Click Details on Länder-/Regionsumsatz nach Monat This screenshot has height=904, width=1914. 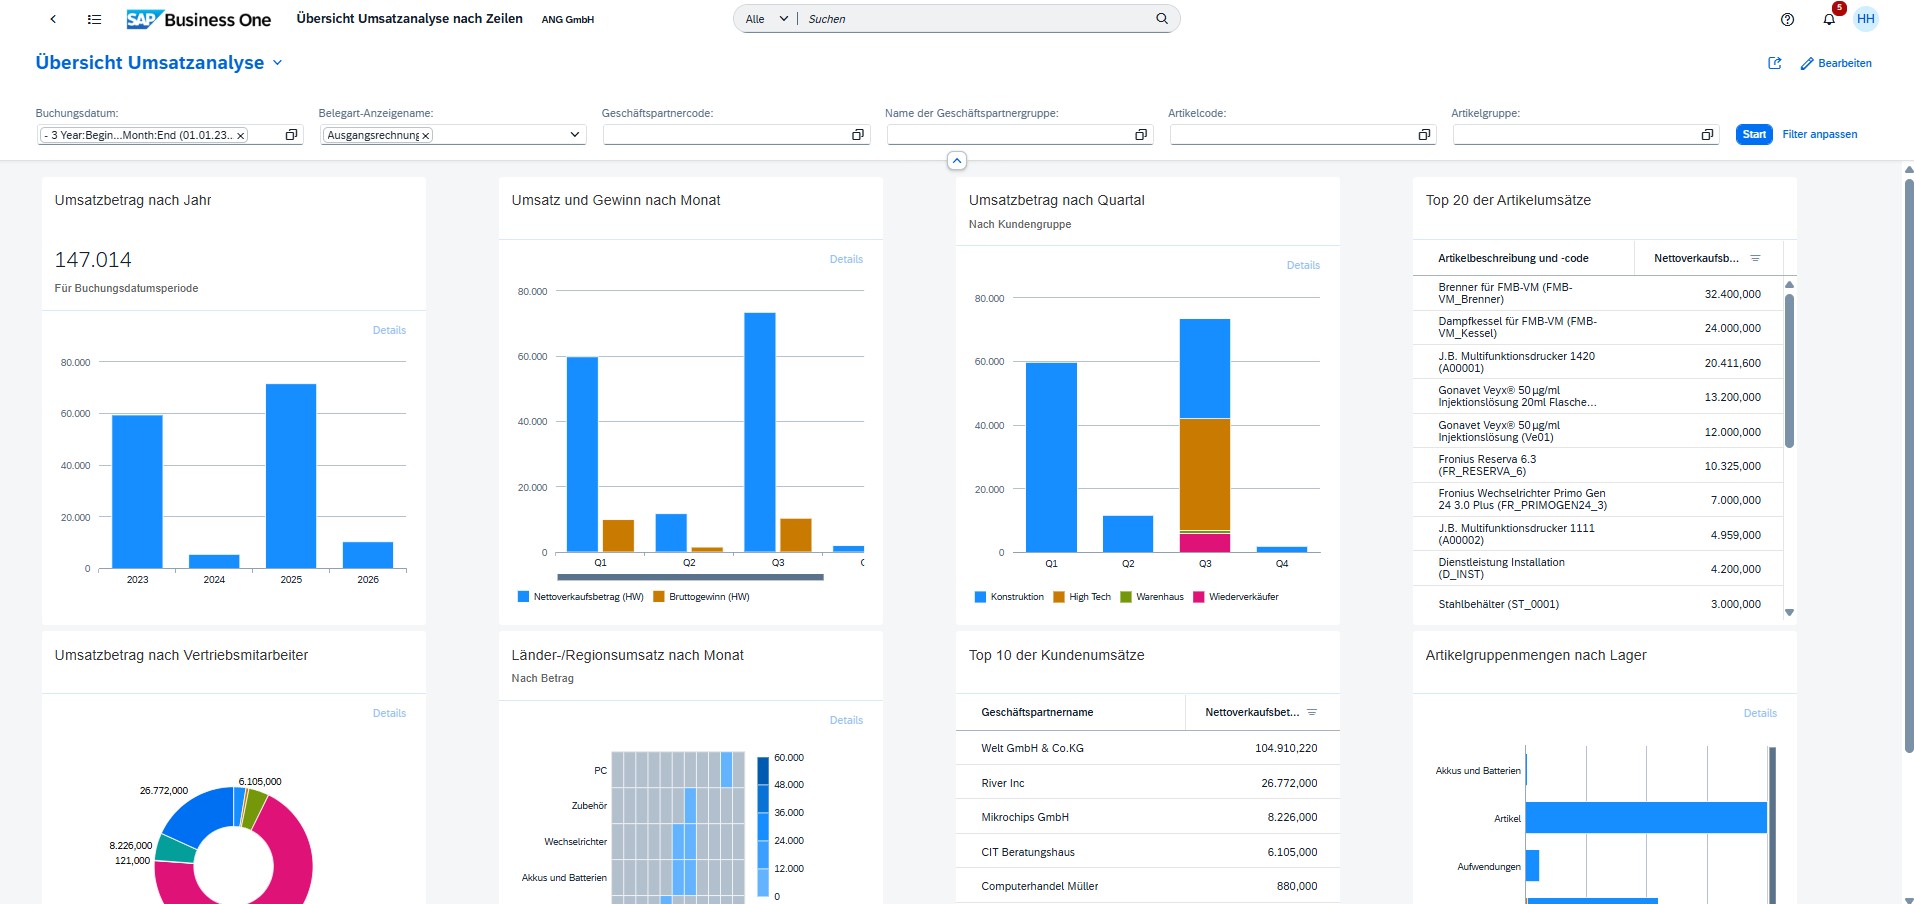[x=846, y=719]
